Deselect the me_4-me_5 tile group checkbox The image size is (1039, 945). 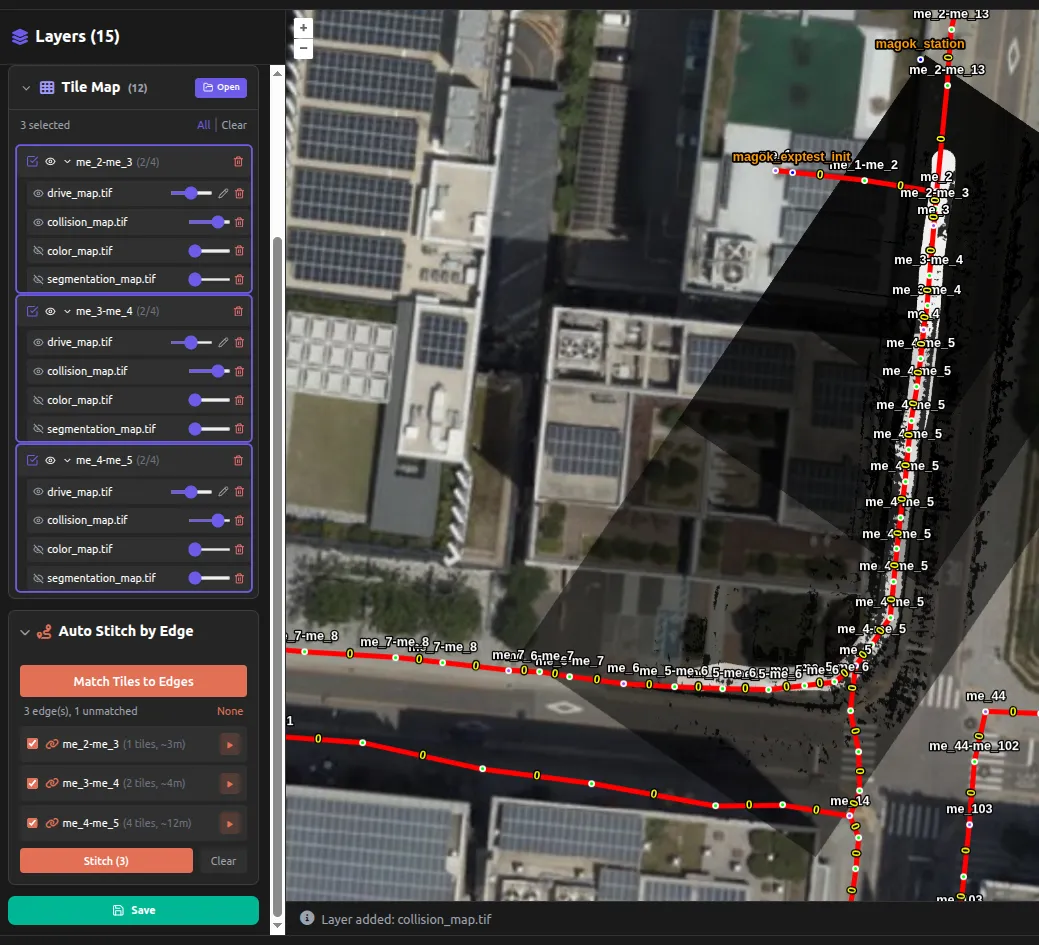(32, 460)
